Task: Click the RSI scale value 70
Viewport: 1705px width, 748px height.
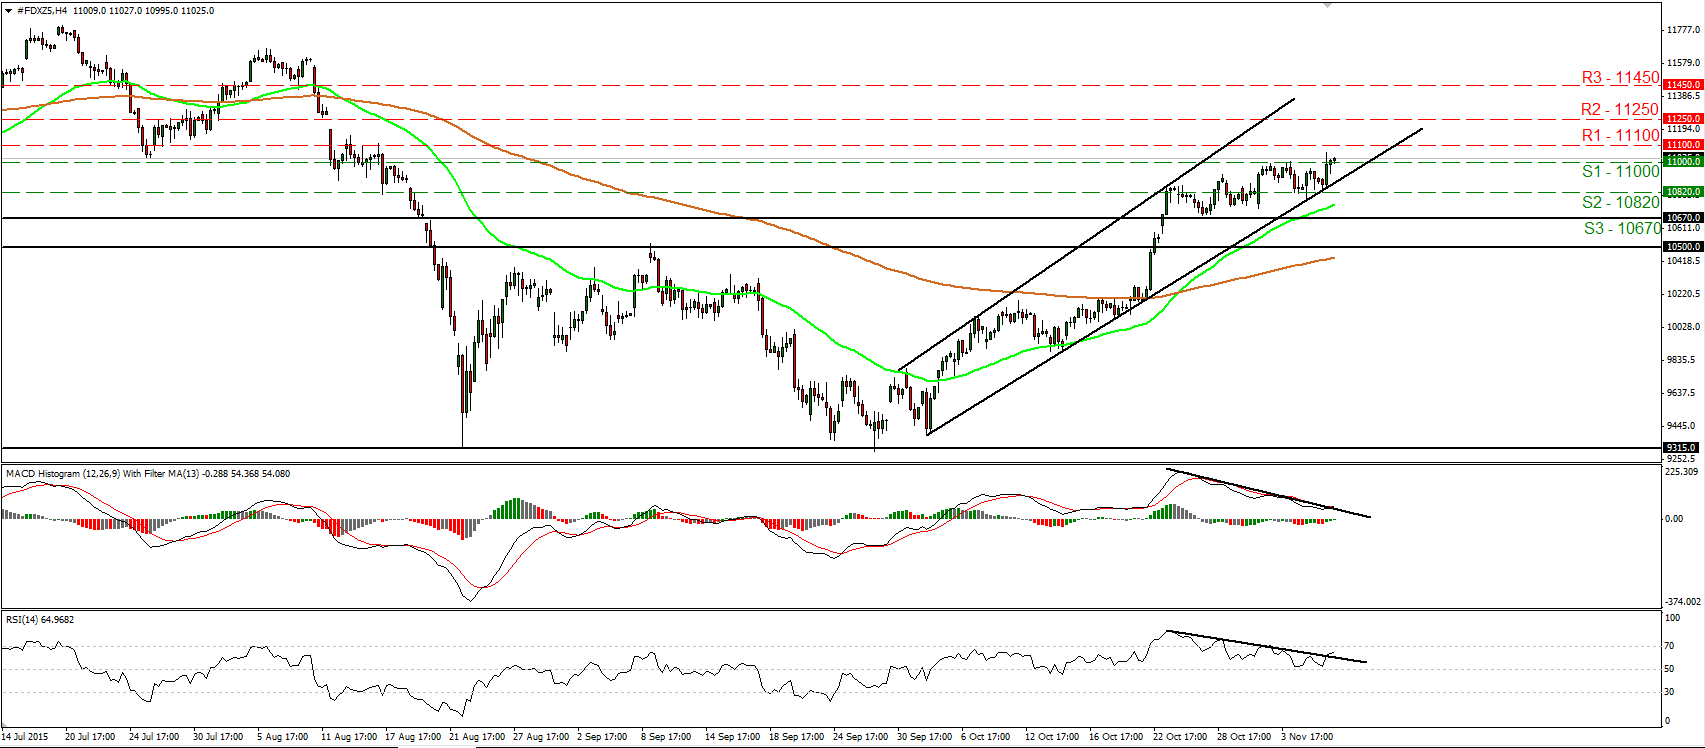Action: [x=1670, y=644]
